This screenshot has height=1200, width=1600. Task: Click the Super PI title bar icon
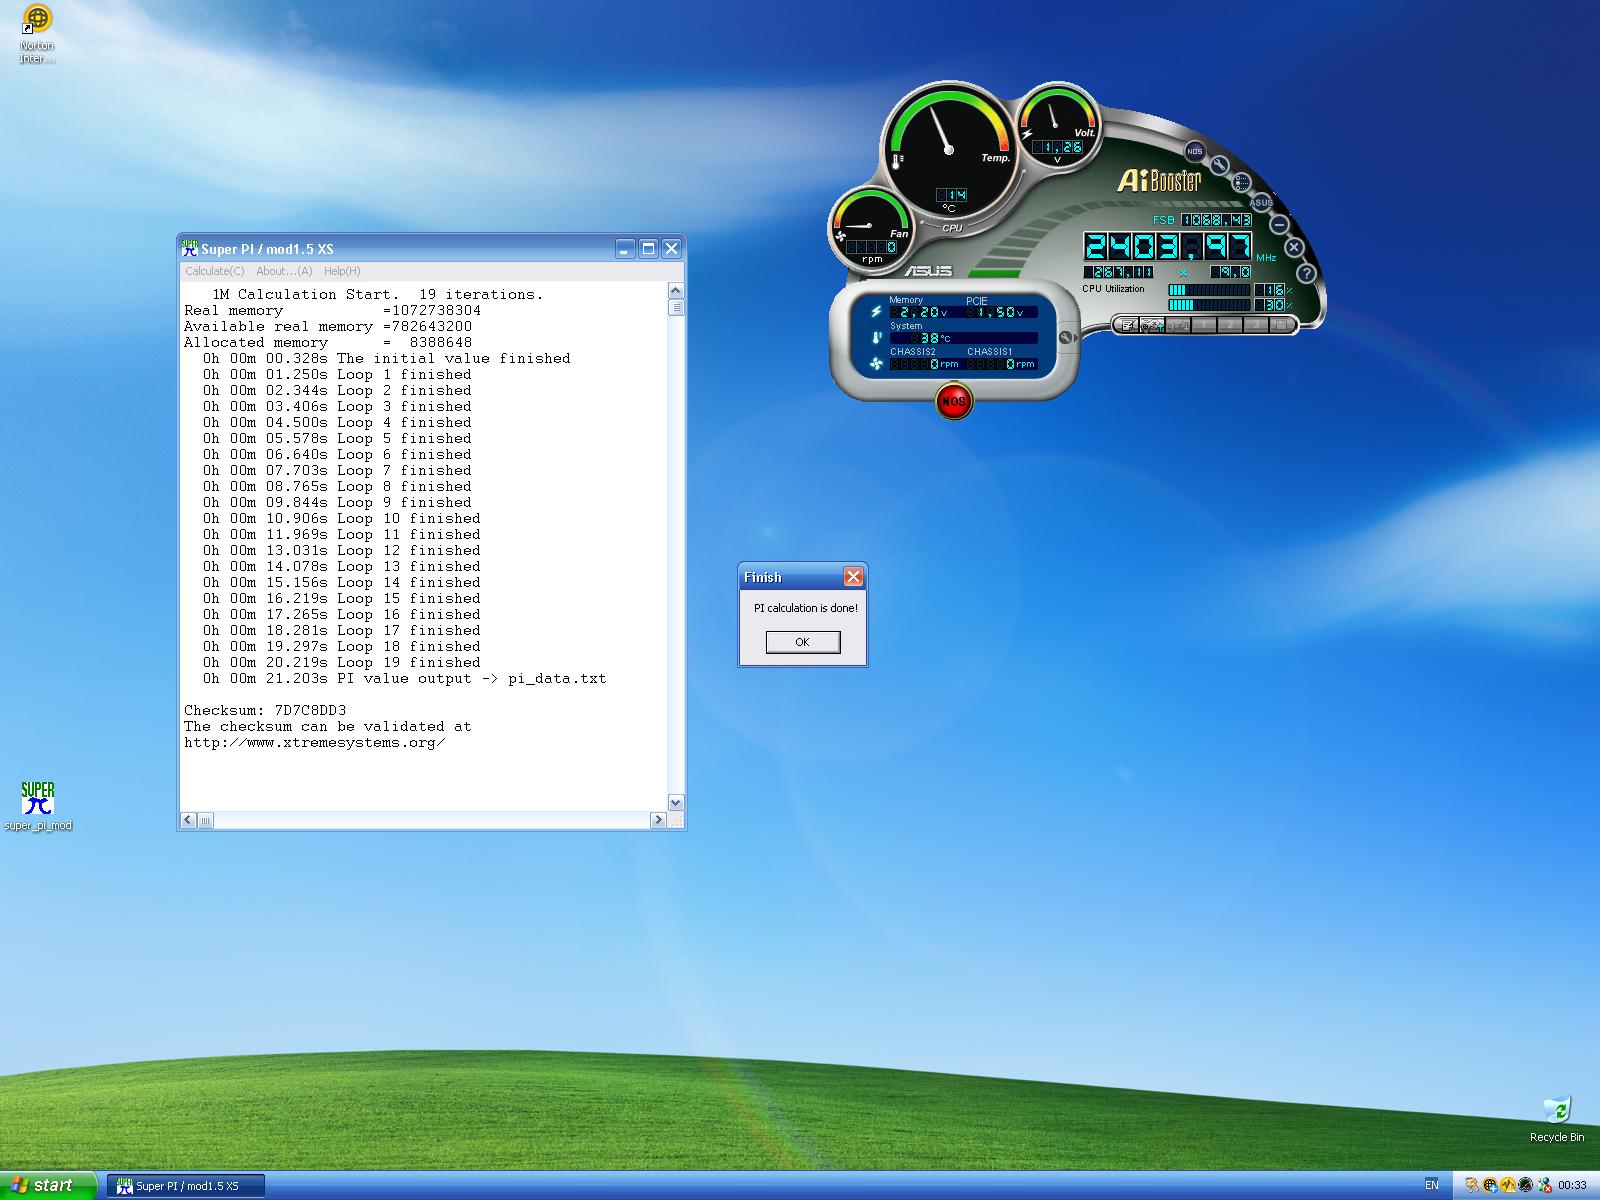(189, 248)
